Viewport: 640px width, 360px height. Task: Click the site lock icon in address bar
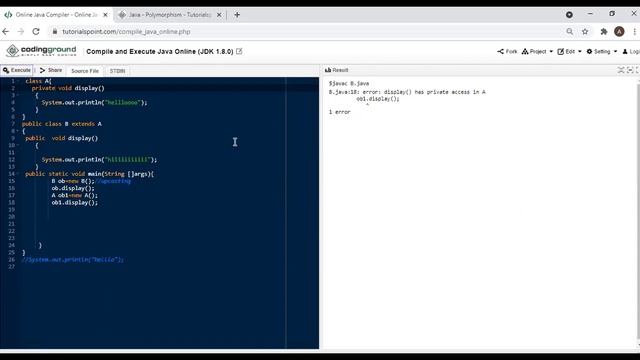[55, 31]
